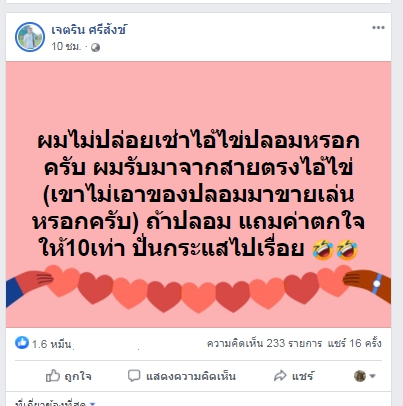View ความคิดเห็น 233 รายการ comments
The image size is (403, 406).
pos(264,343)
